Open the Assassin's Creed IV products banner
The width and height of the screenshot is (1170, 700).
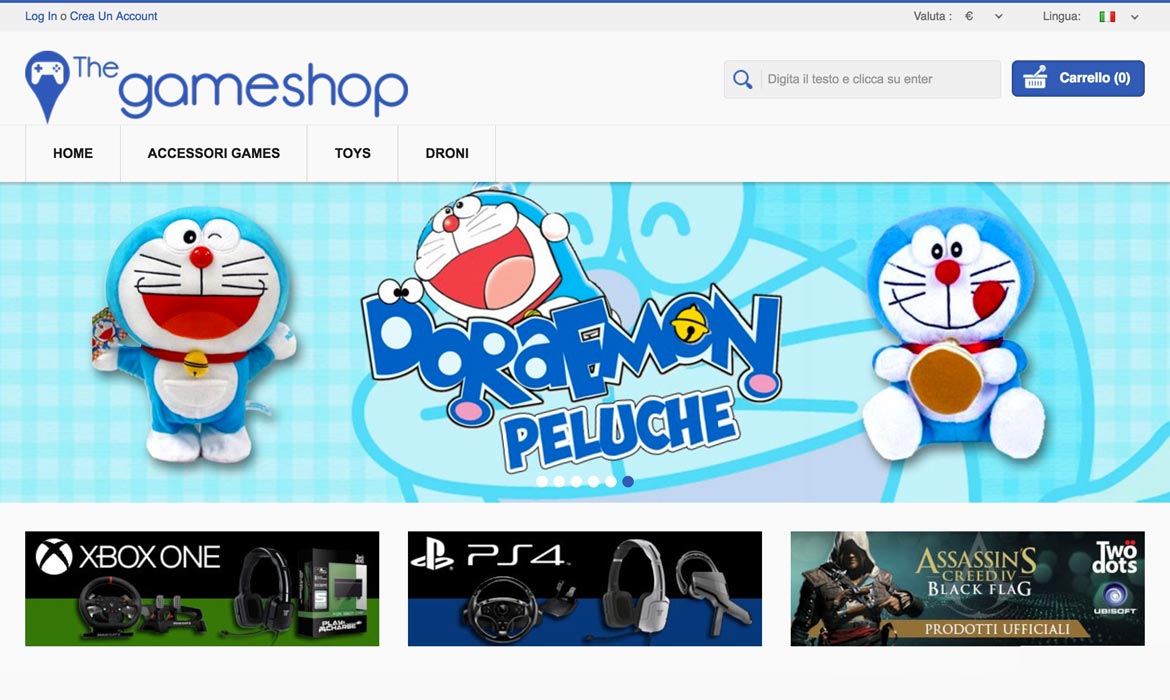click(967, 589)
